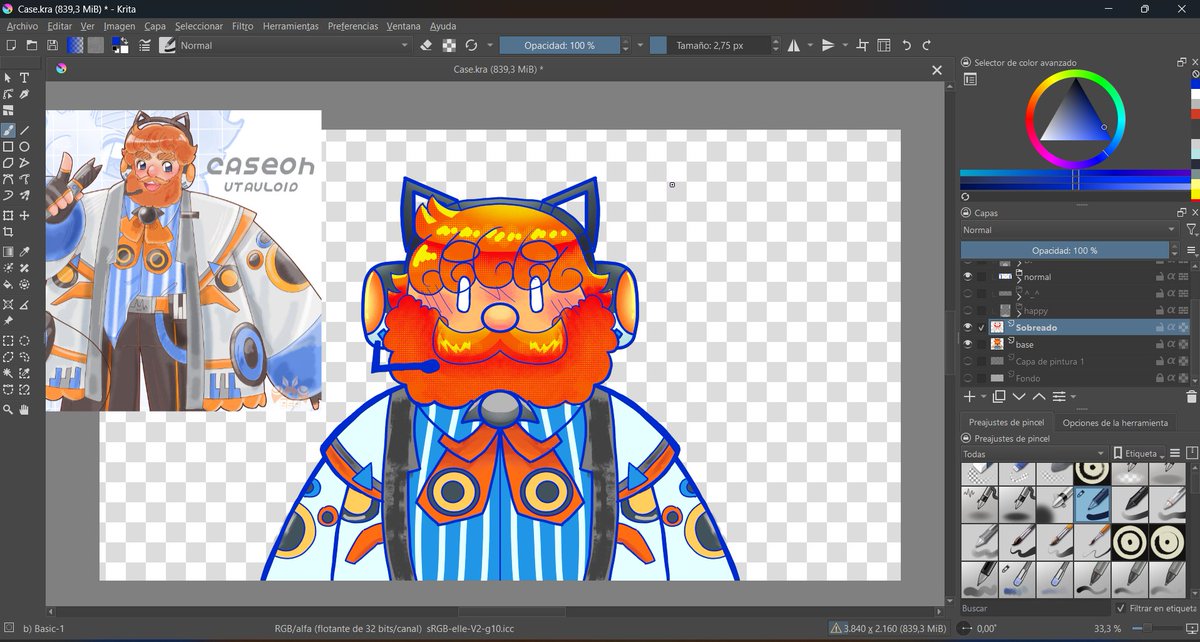Select the Line tool

tap(24, 130)
